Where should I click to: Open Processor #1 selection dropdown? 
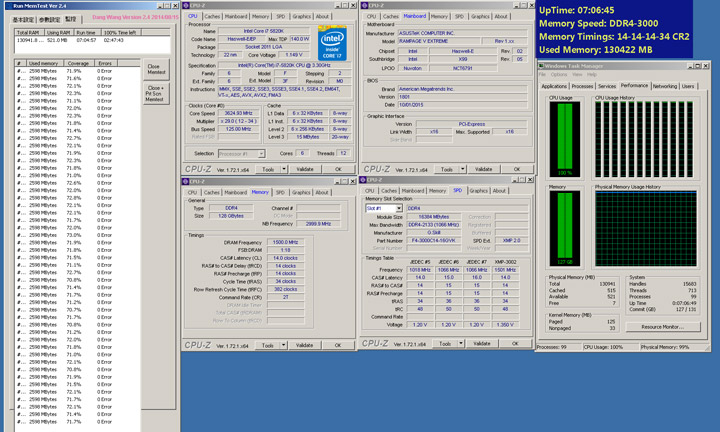coord(241,153)
